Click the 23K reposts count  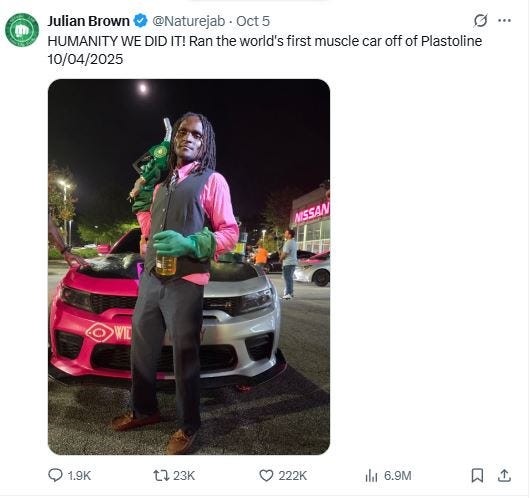tap(184, 476)
